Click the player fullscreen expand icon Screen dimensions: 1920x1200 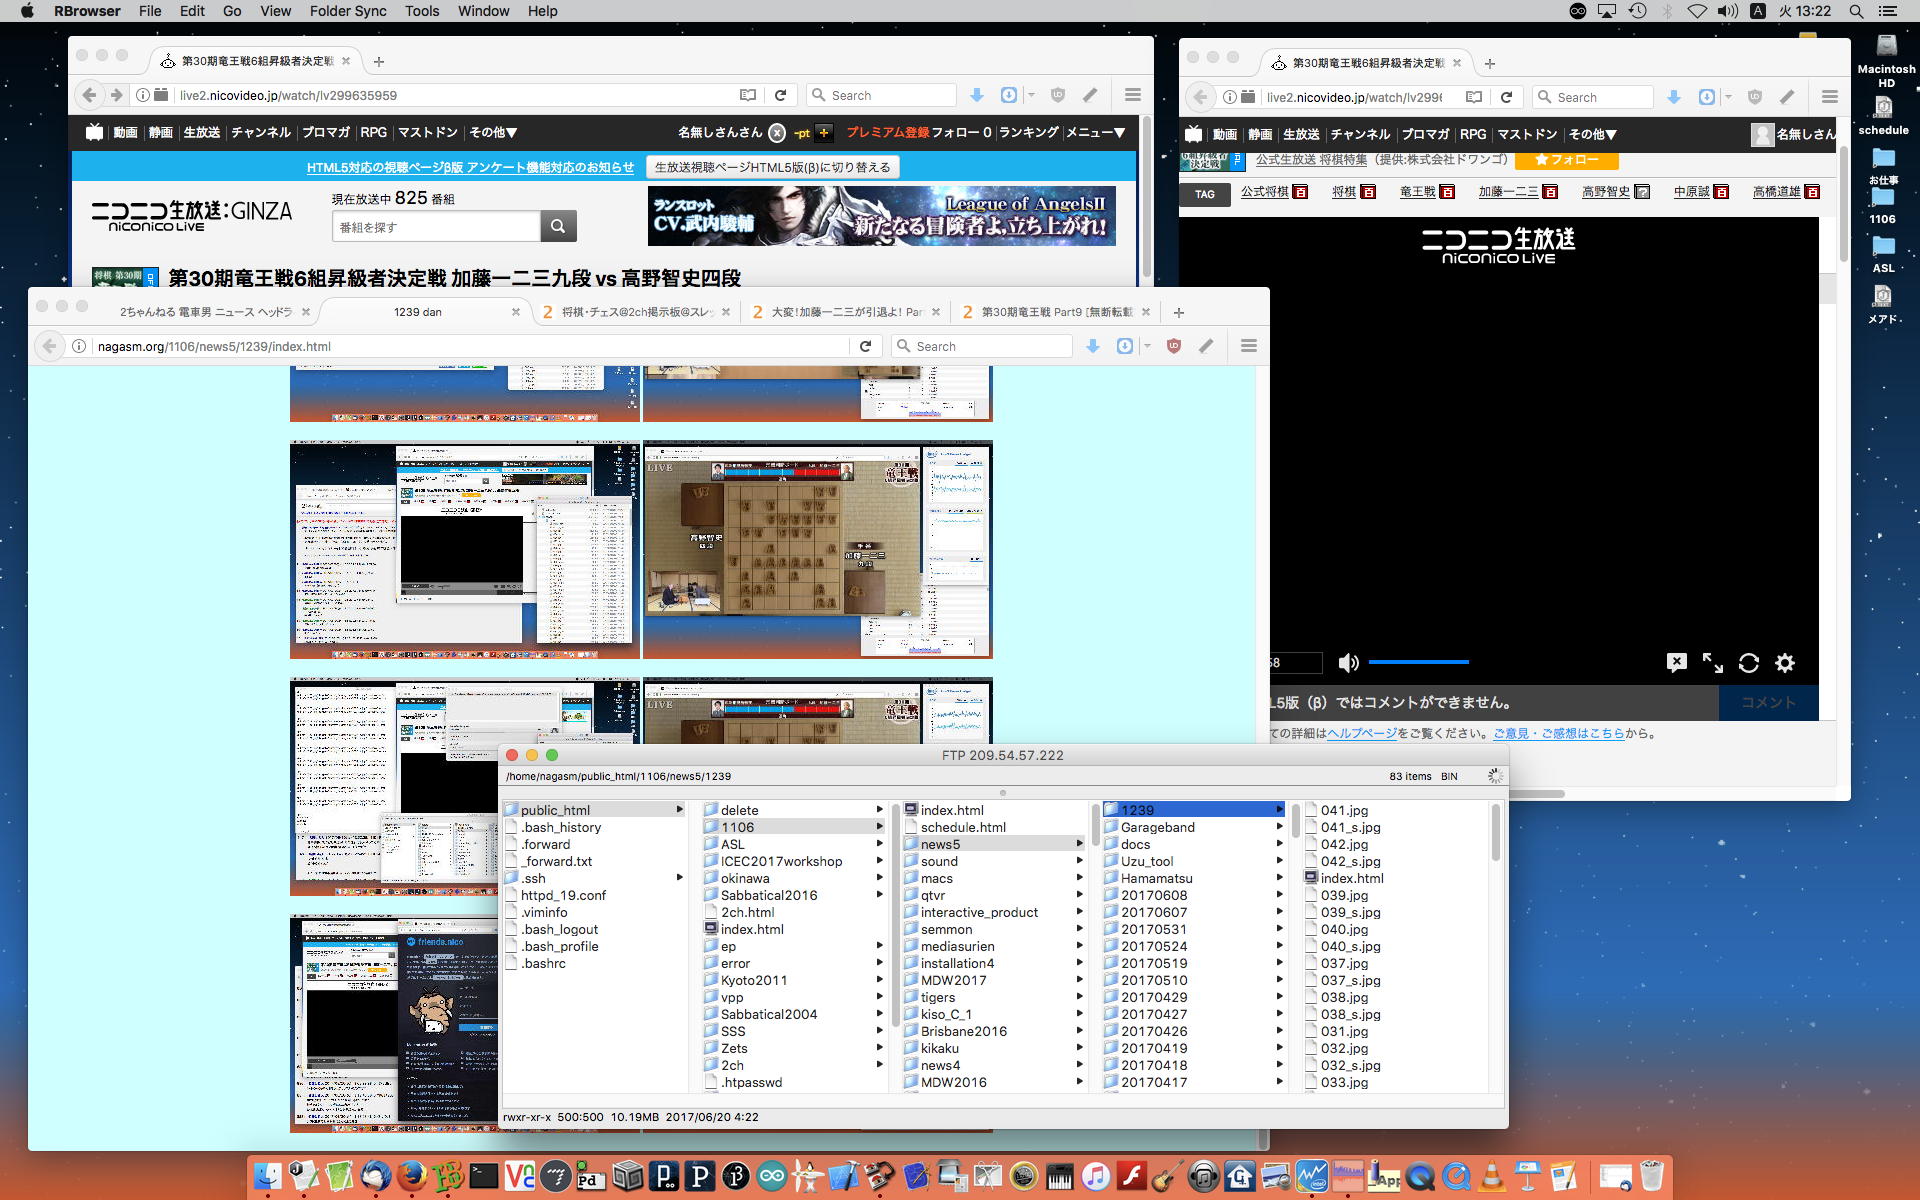coord(1712,663)
